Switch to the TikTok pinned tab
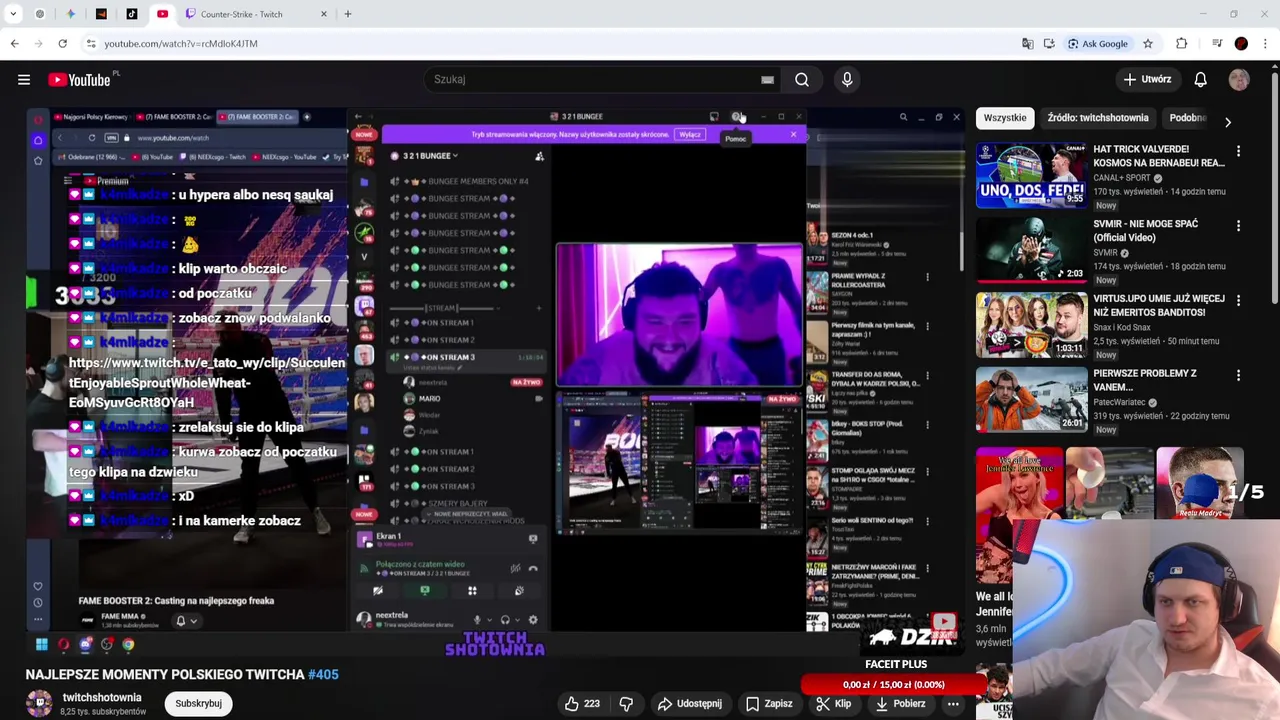This screenshot has height=720, width=1280. point(132,14)
